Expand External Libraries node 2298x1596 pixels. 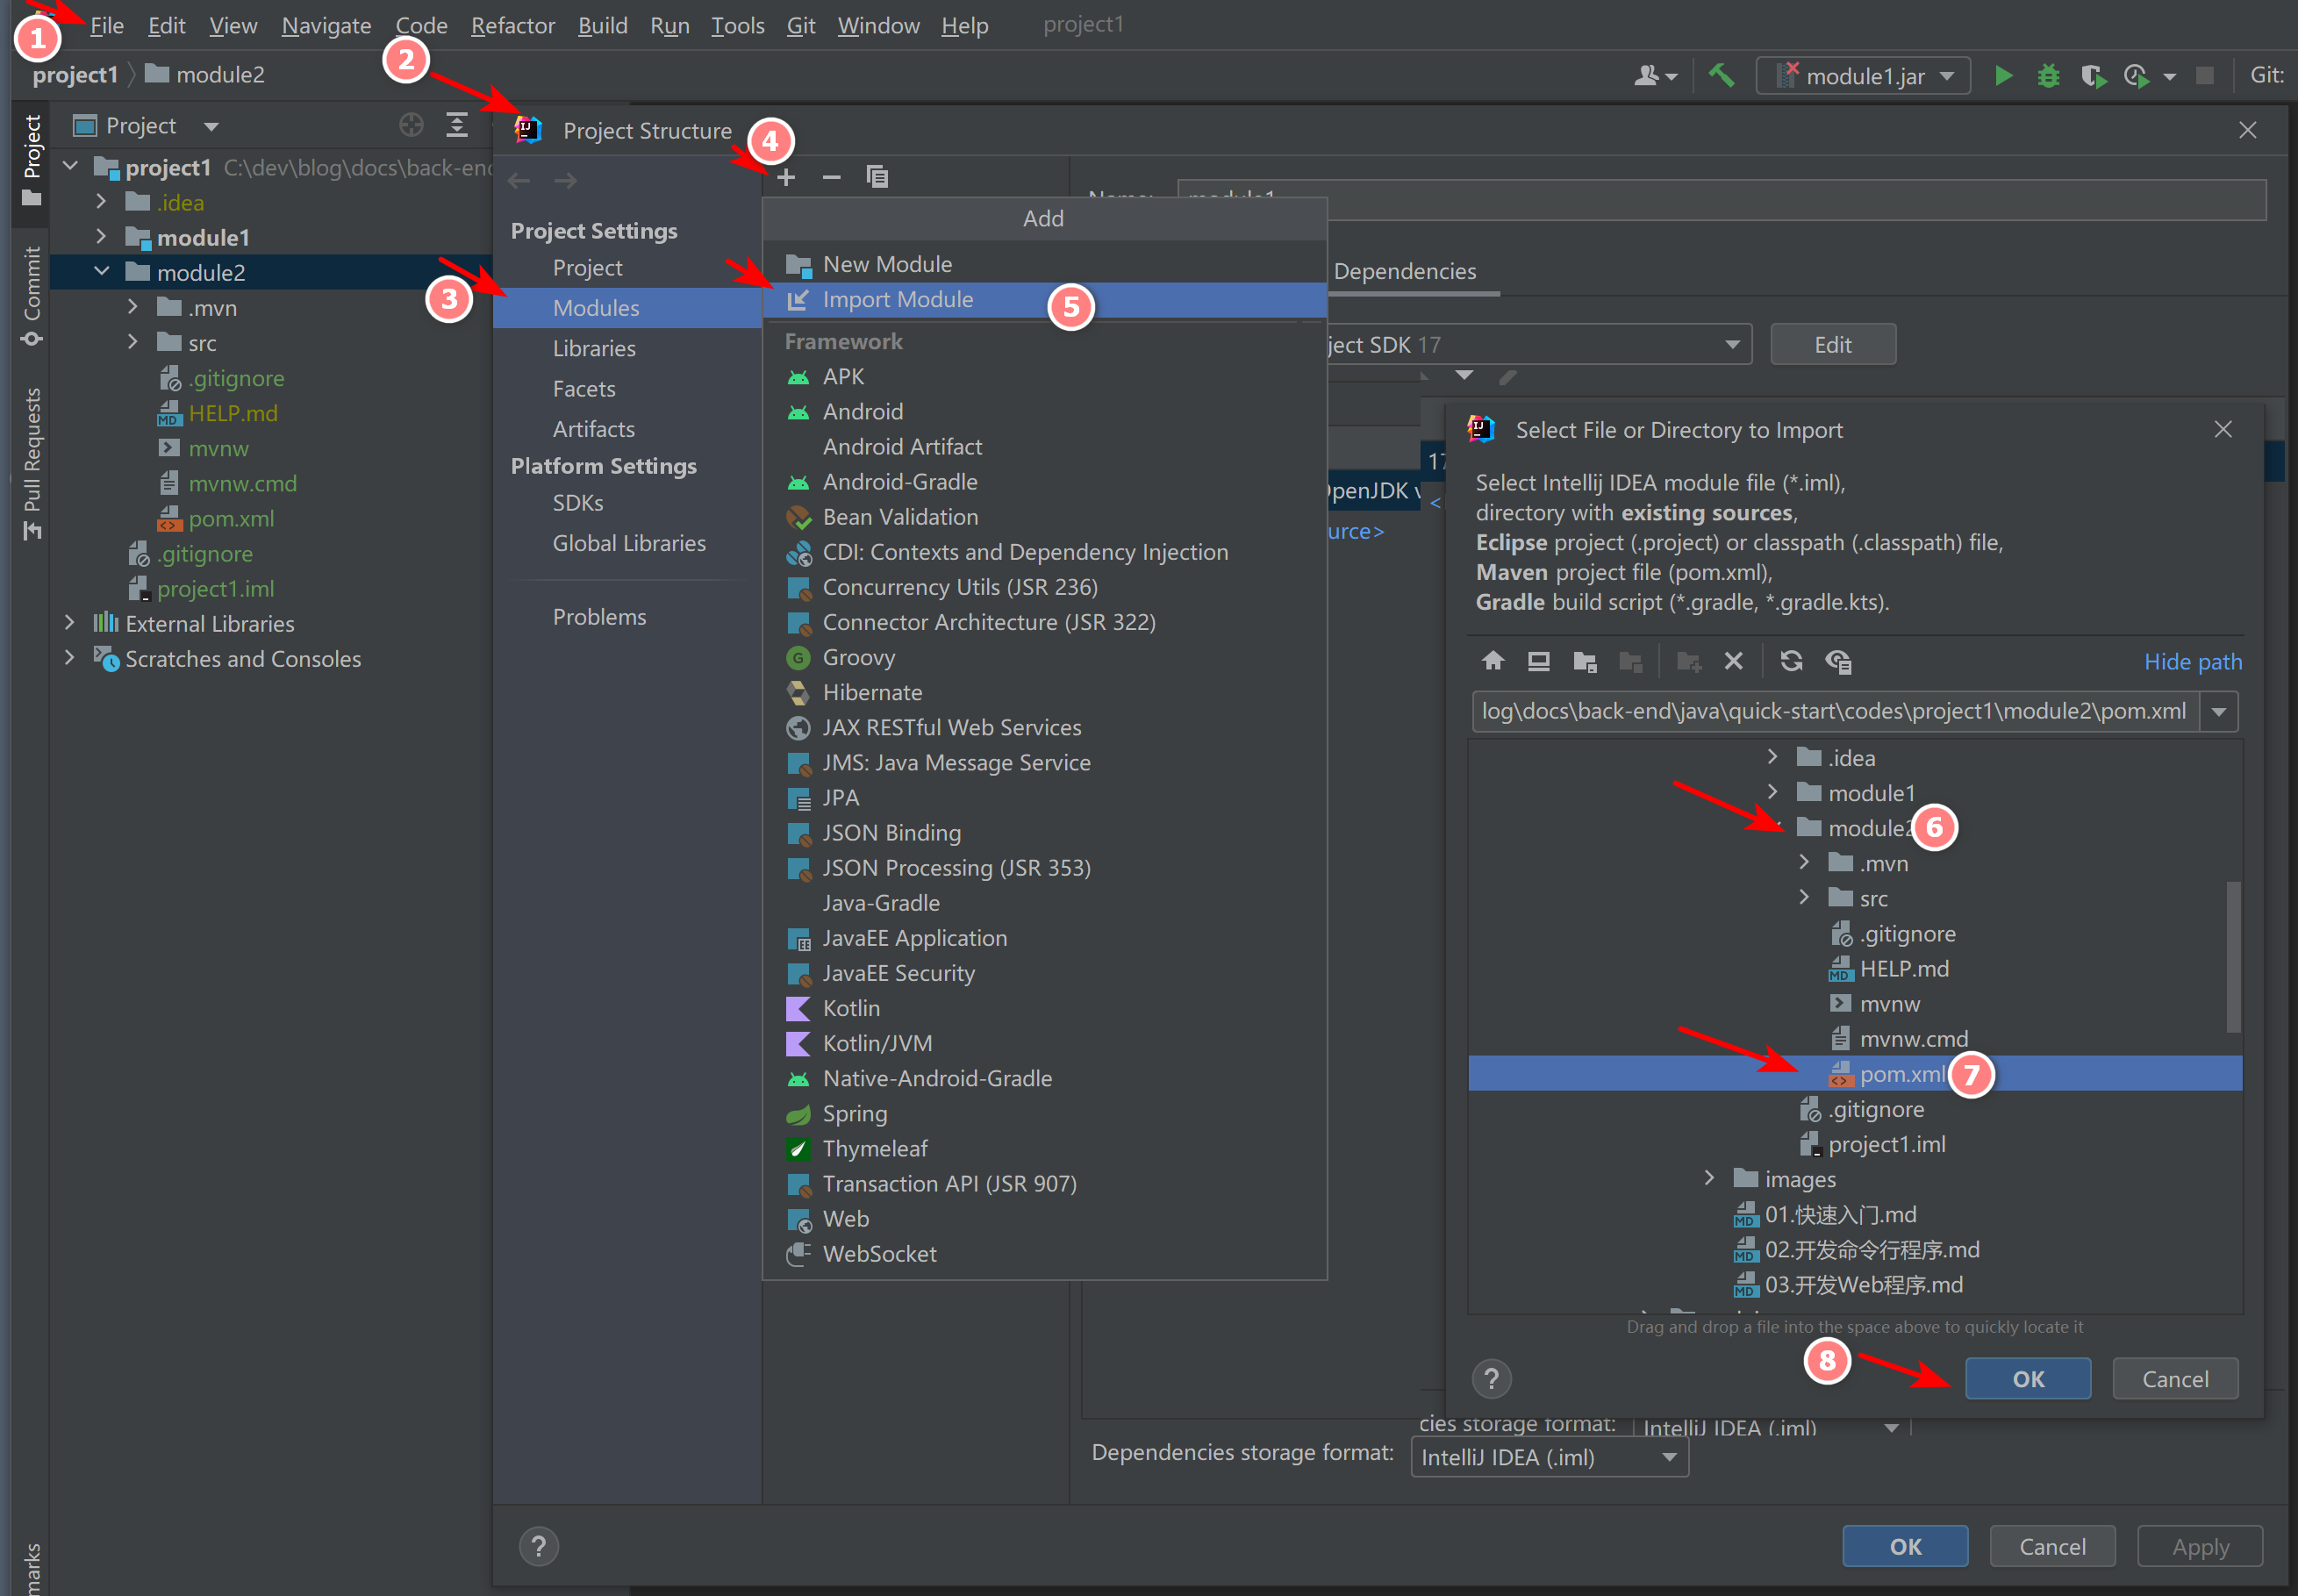coord(69,623)
